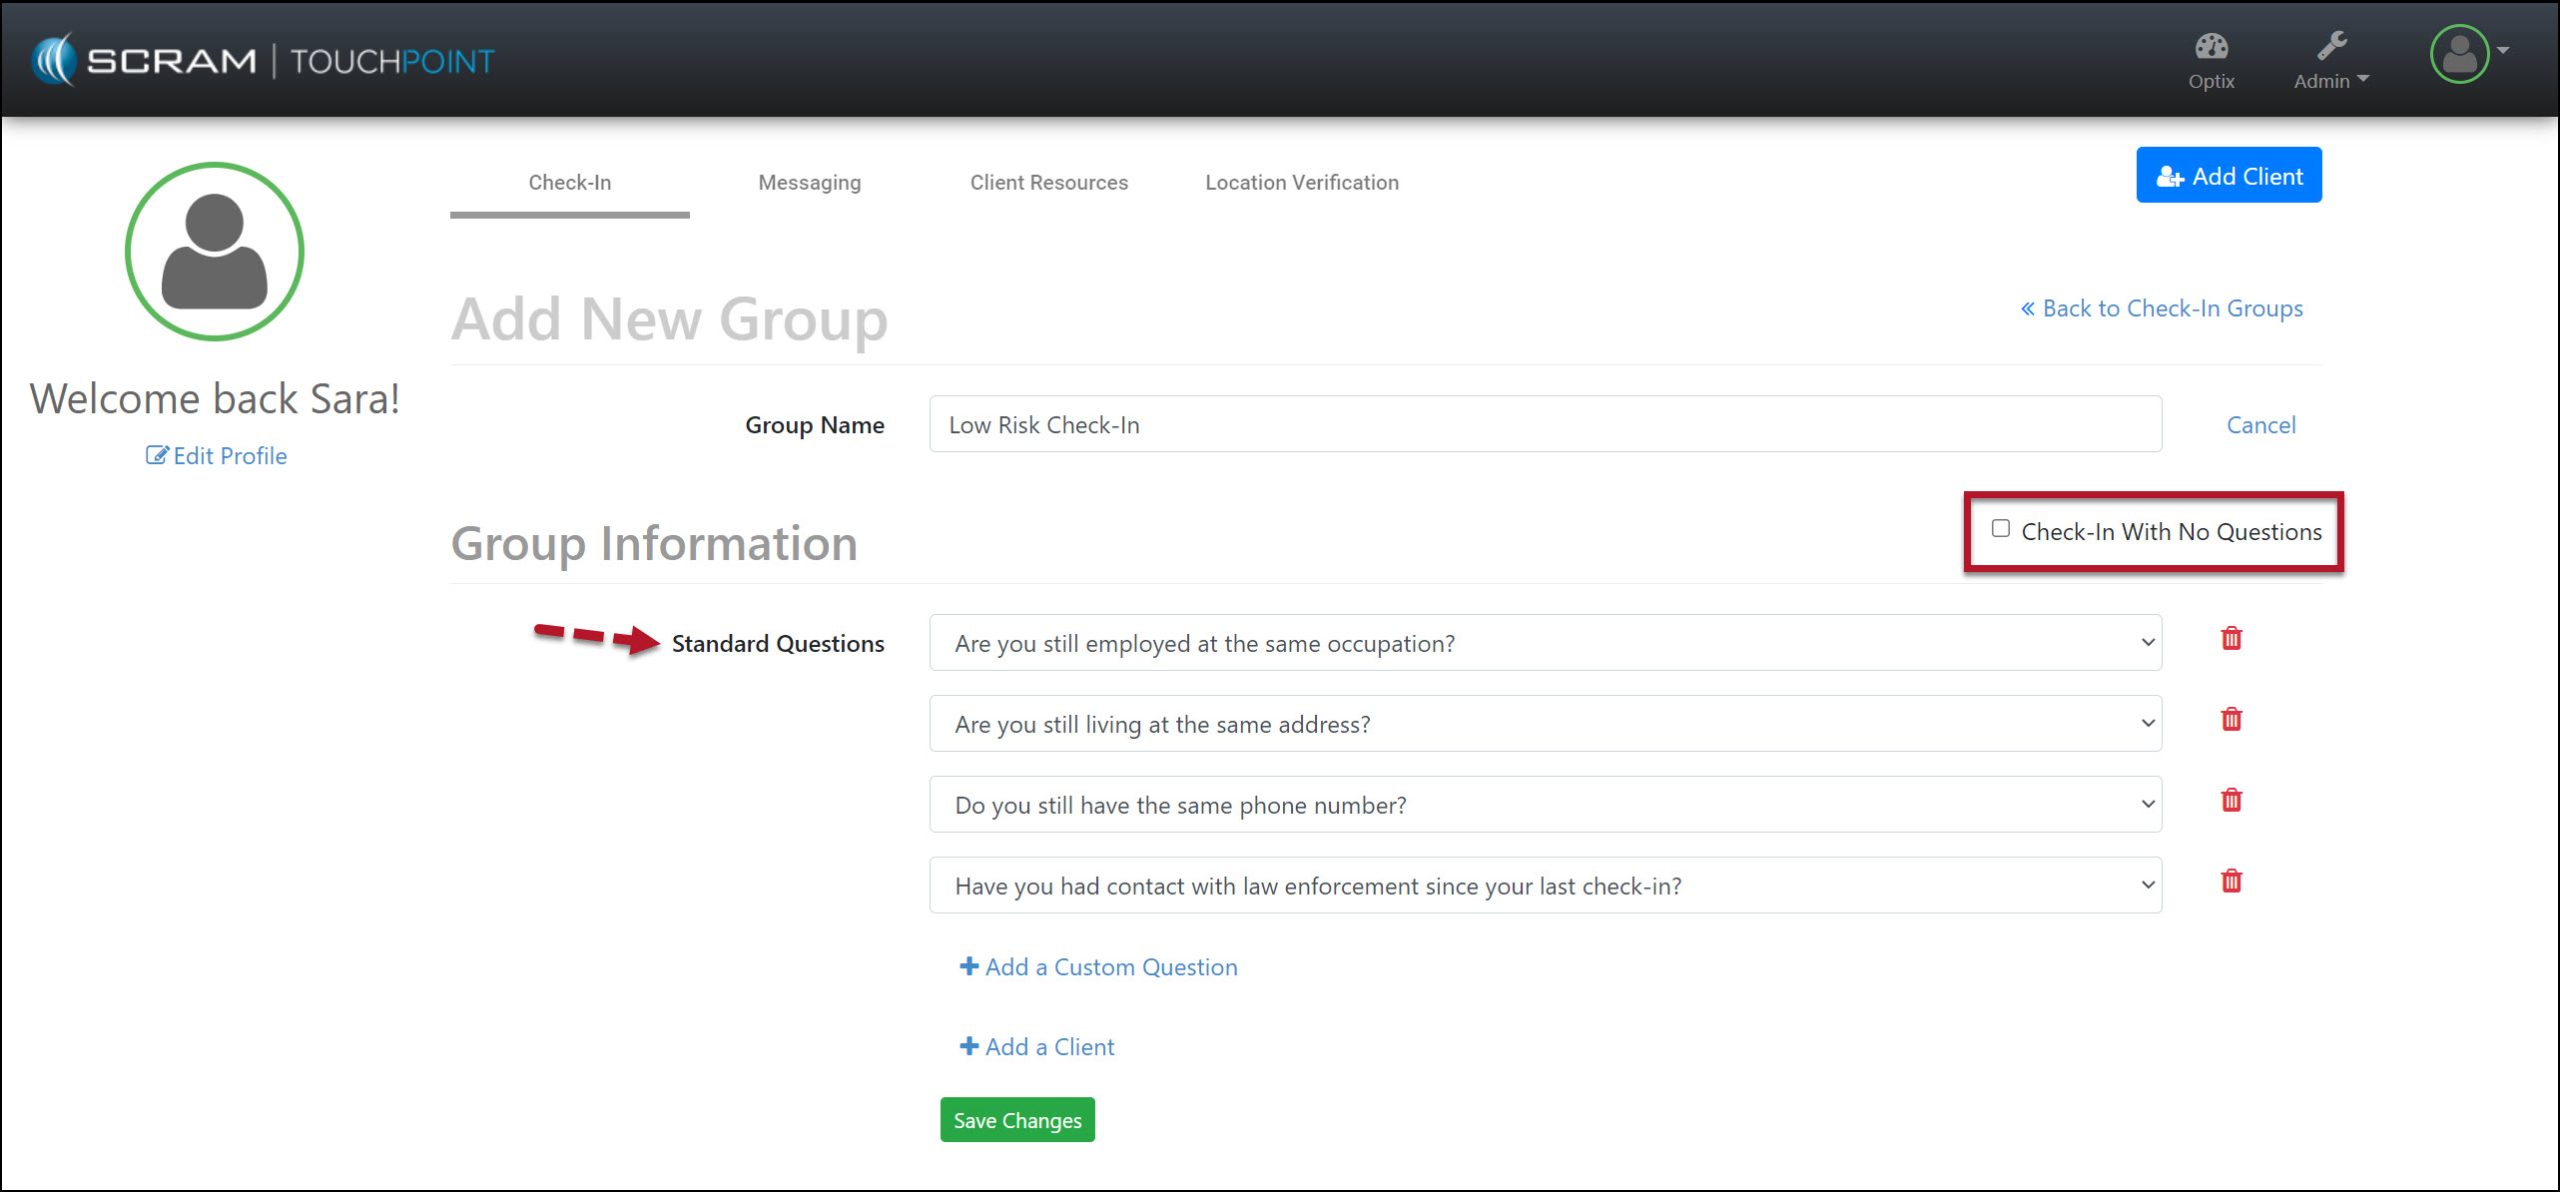Expand the employment occupation question dropdown
2560x1192 pixels.
pos(1545,643)
